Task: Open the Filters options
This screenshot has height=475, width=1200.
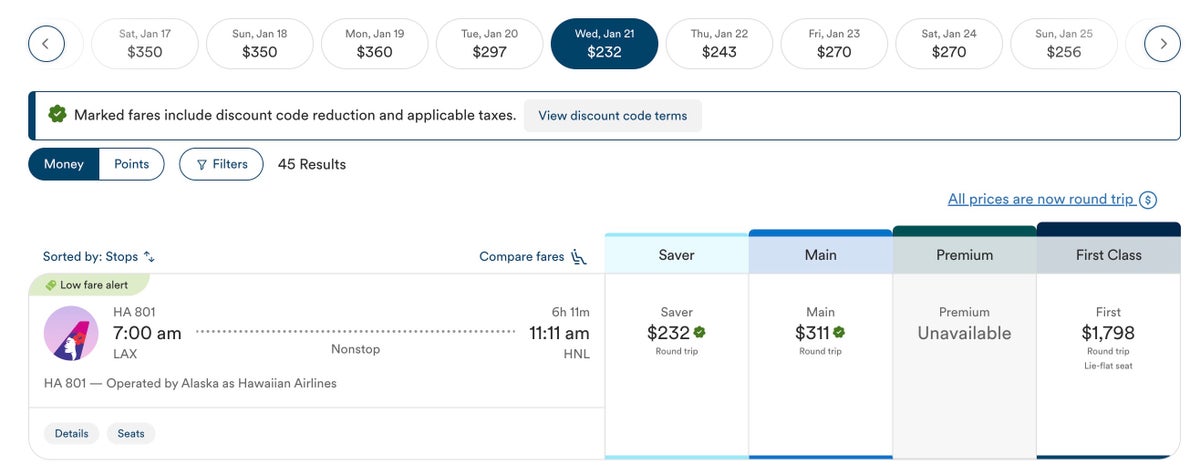Action: point(221,164)
